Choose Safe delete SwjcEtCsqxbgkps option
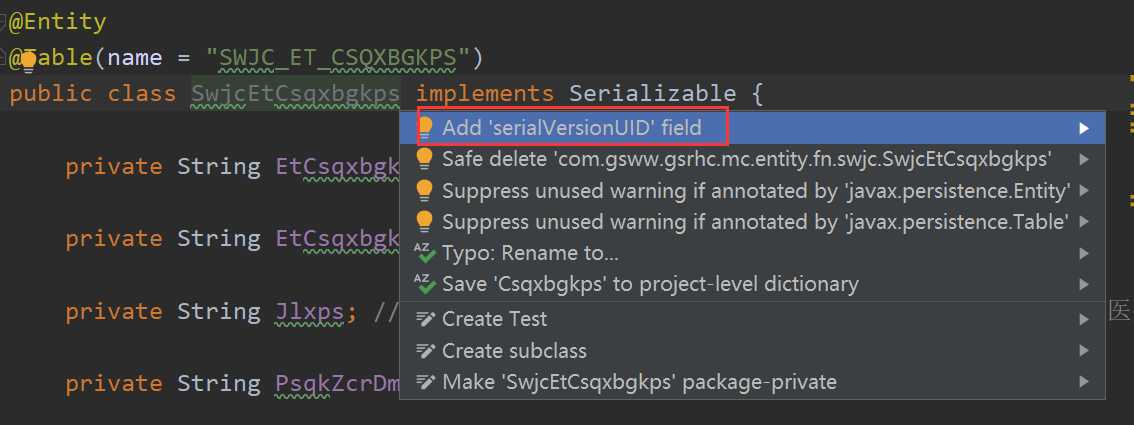 click(752, 159)
